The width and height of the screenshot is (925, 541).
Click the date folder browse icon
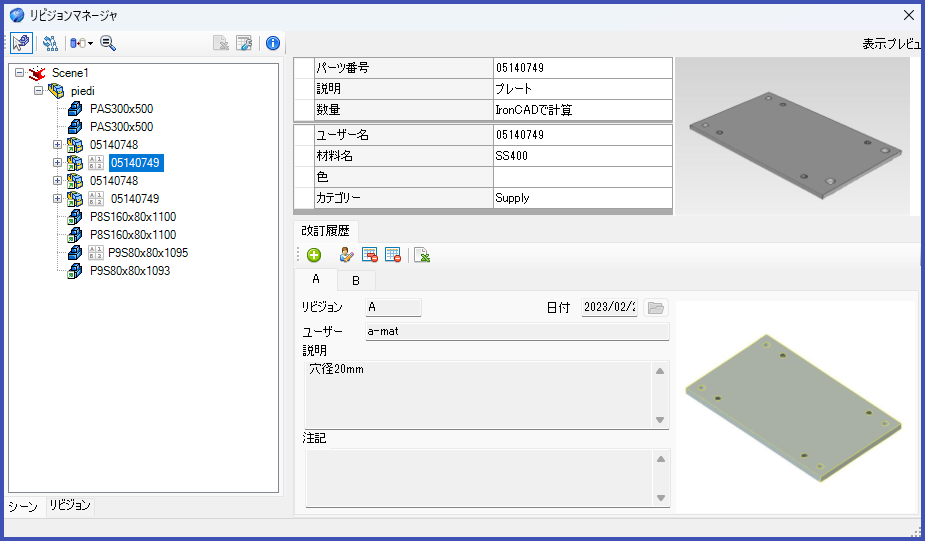655,307
